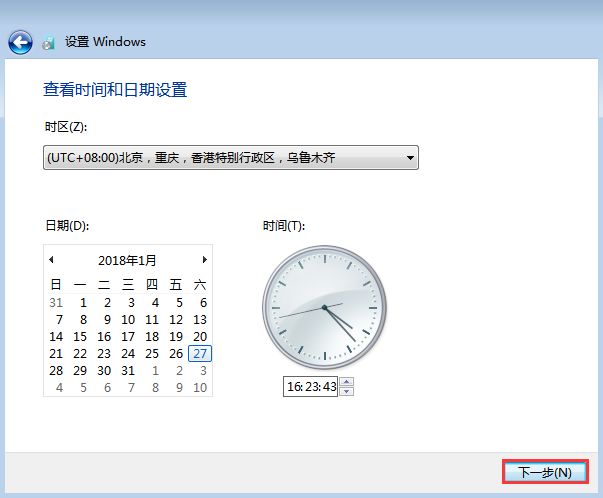This screenshot has width=603, height=498.
Task: Select January 15 in the calendar
Action: (80, 336)
